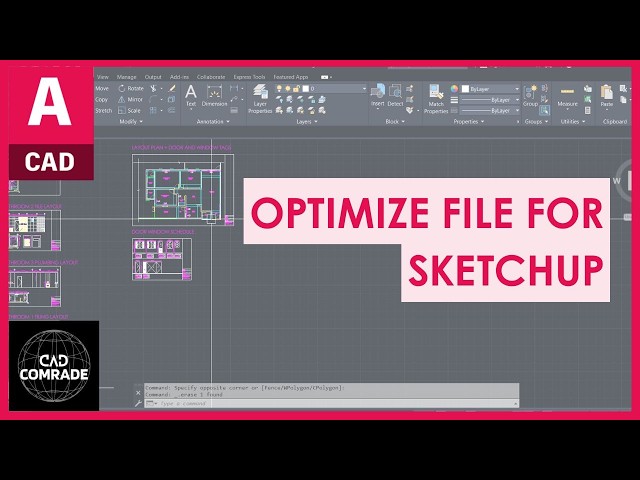Open Layer Properties manager
This screenshot has width=640, height=480.
click(260, 99)
